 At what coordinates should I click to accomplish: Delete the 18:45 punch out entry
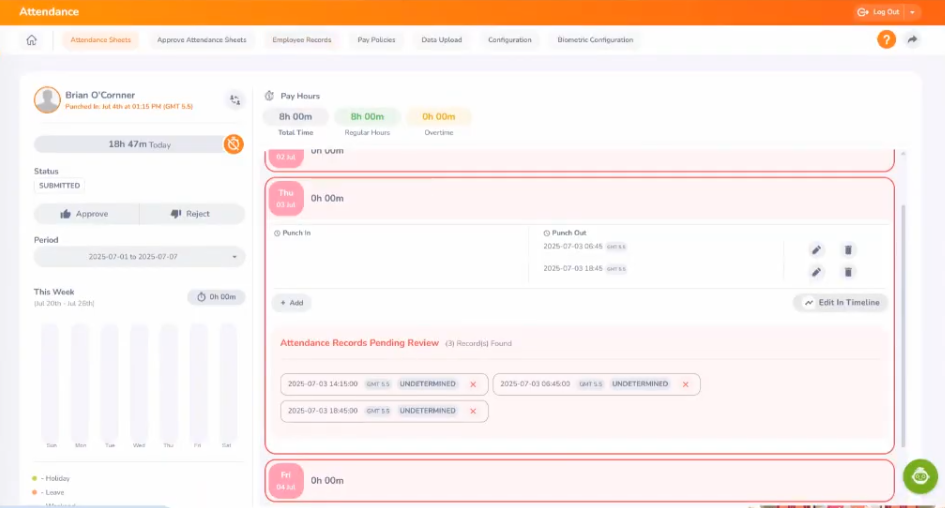coord(848,272)
